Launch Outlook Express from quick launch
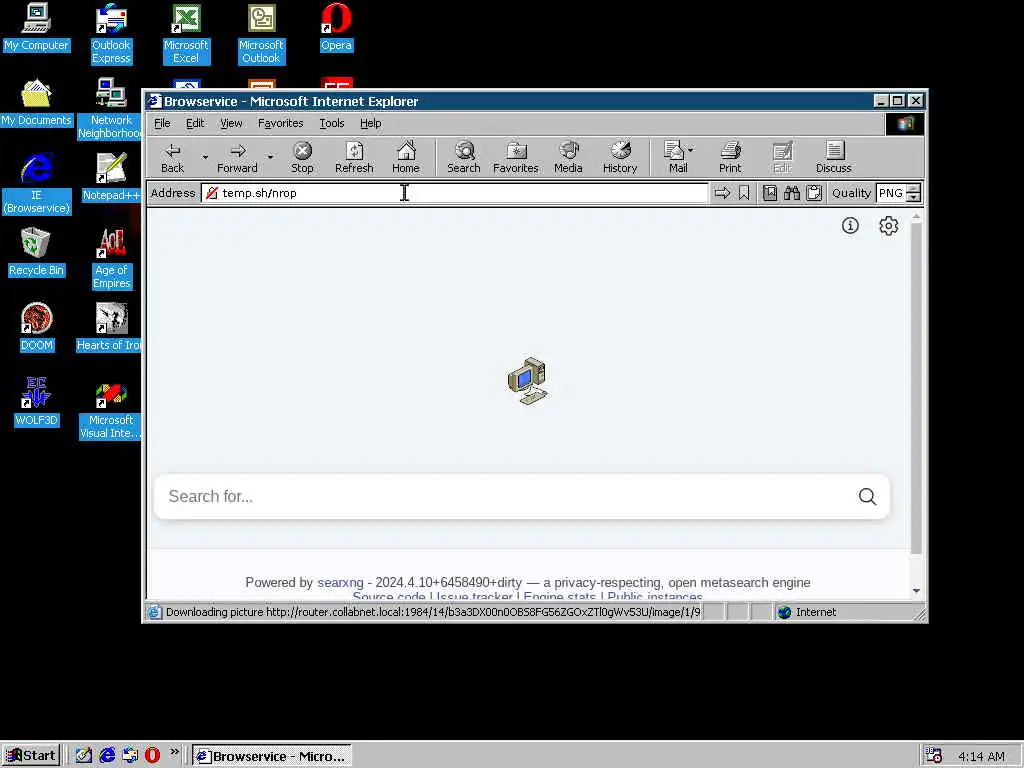This screenshot has width=1024, height=768. tap(130, 756)
